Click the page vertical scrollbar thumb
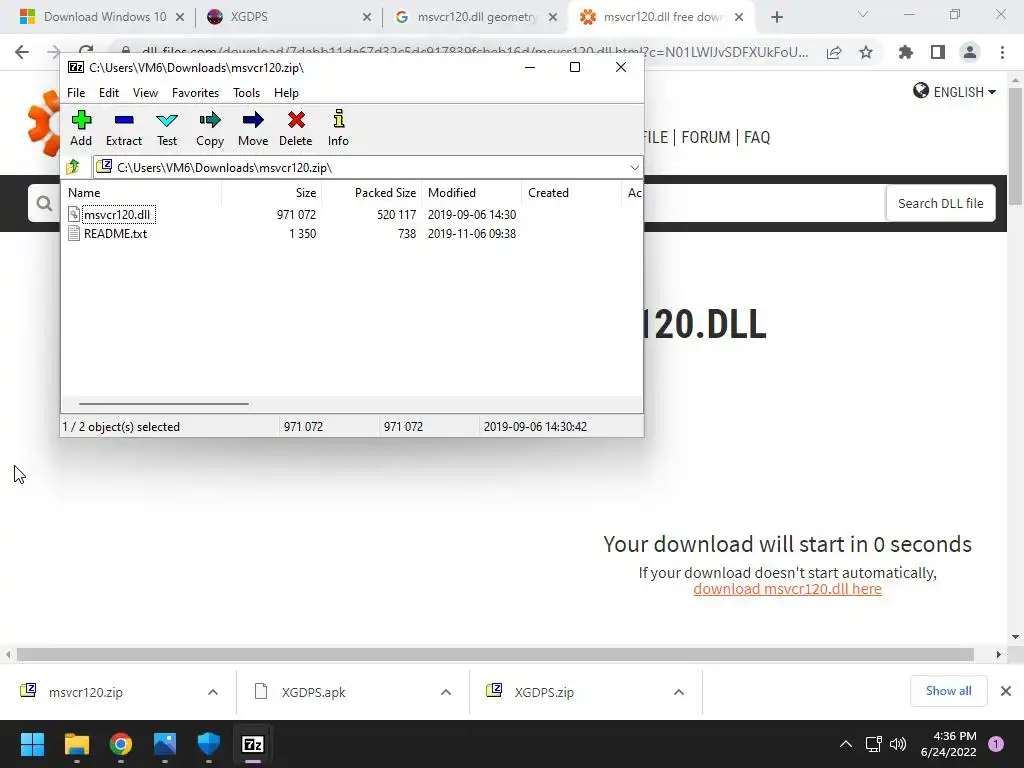The image size is (1024, 768). pyautogui.click(x=1015, y=146)
